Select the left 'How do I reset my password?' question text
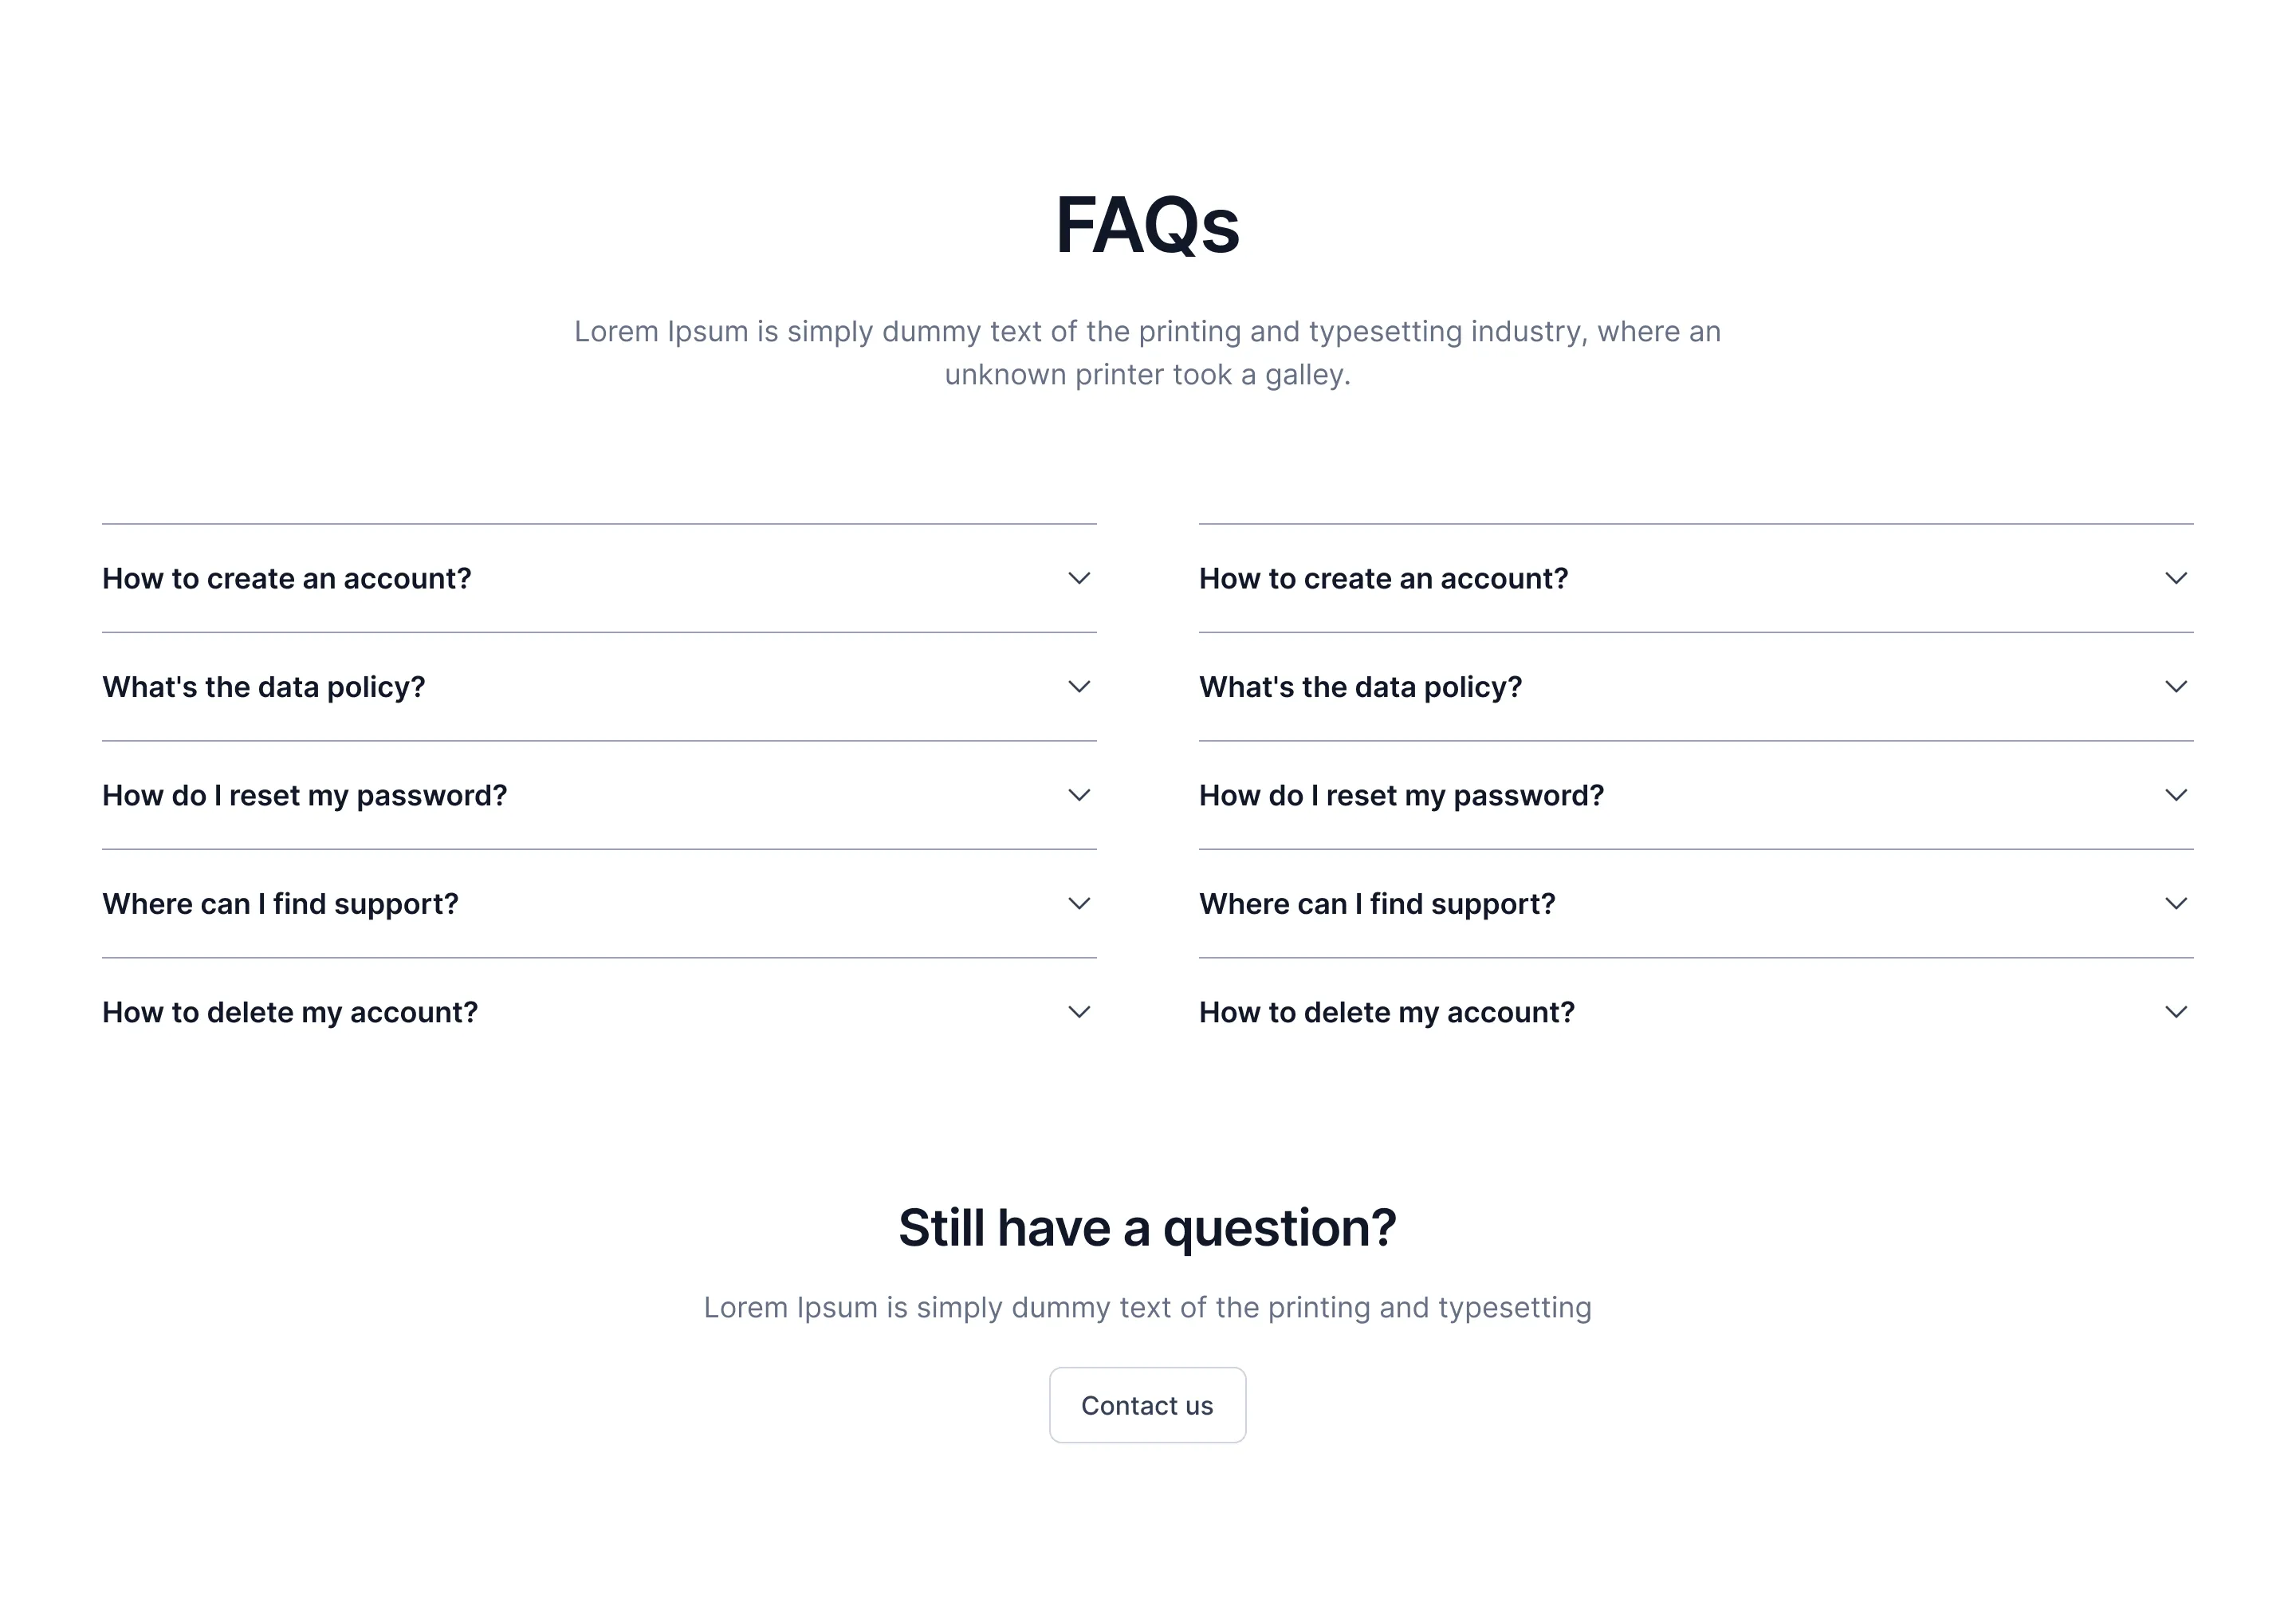Image resolution: width=2296 pixels, height=1622 pixels. (x=304, y=795)
